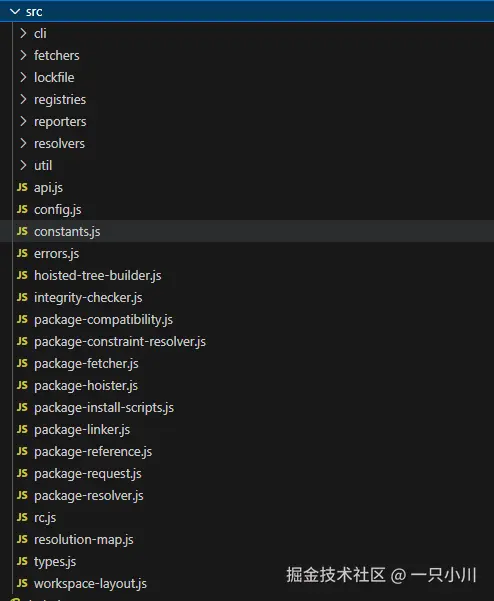Click the JS icon beside integrity-checker.js
The image size is (494, 601).
click(x=22, y=297)
